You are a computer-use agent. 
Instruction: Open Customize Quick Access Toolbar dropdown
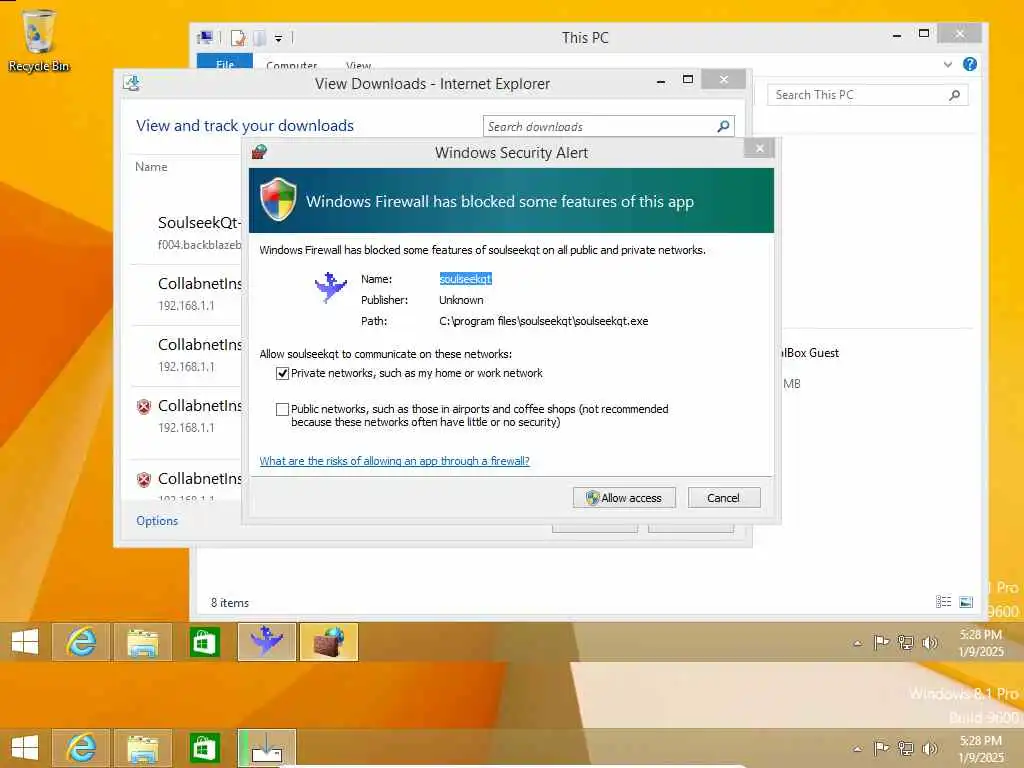[278, 39]
